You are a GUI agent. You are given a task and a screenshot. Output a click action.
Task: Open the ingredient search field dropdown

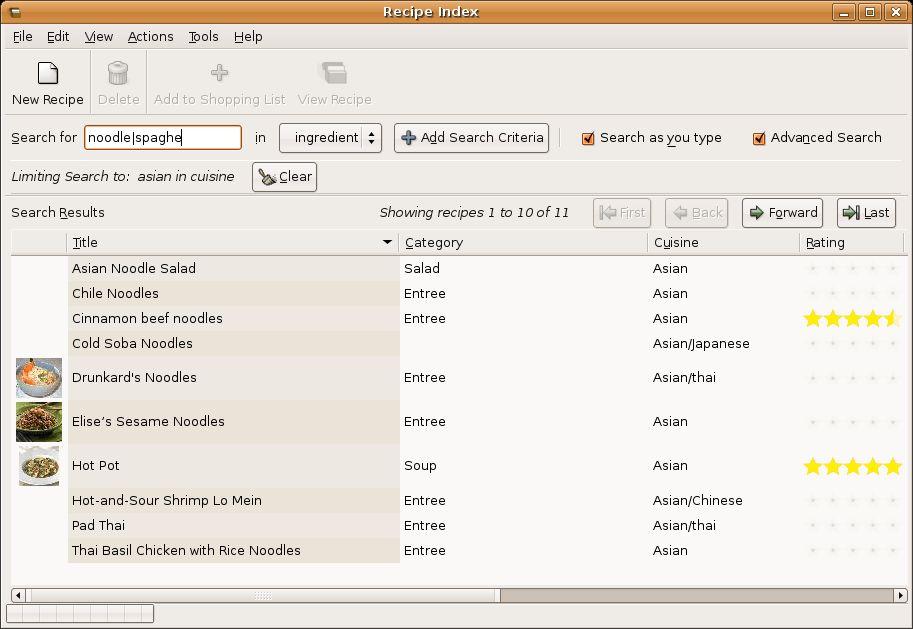coord(330,138)
